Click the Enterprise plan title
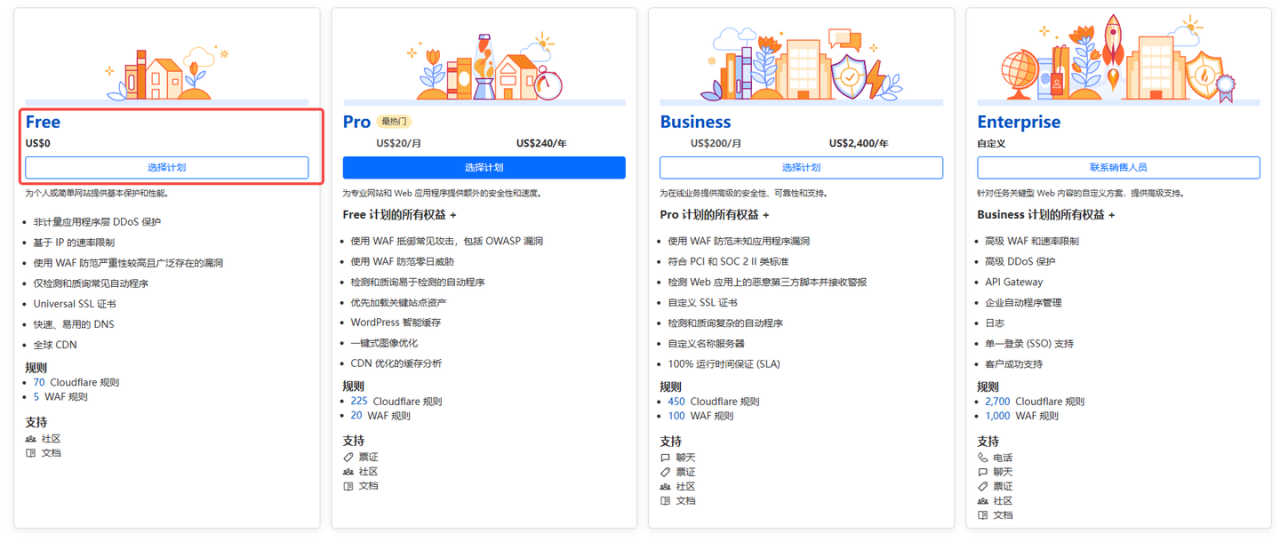The width and height of the screenshot is (1280, 558). coord(1019,122)
